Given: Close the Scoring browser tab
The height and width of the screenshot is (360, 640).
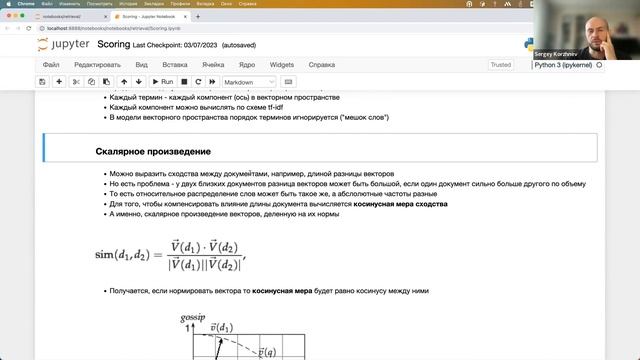Looking at the screenshot, I should pyautogui.click(x=185, y=17).
